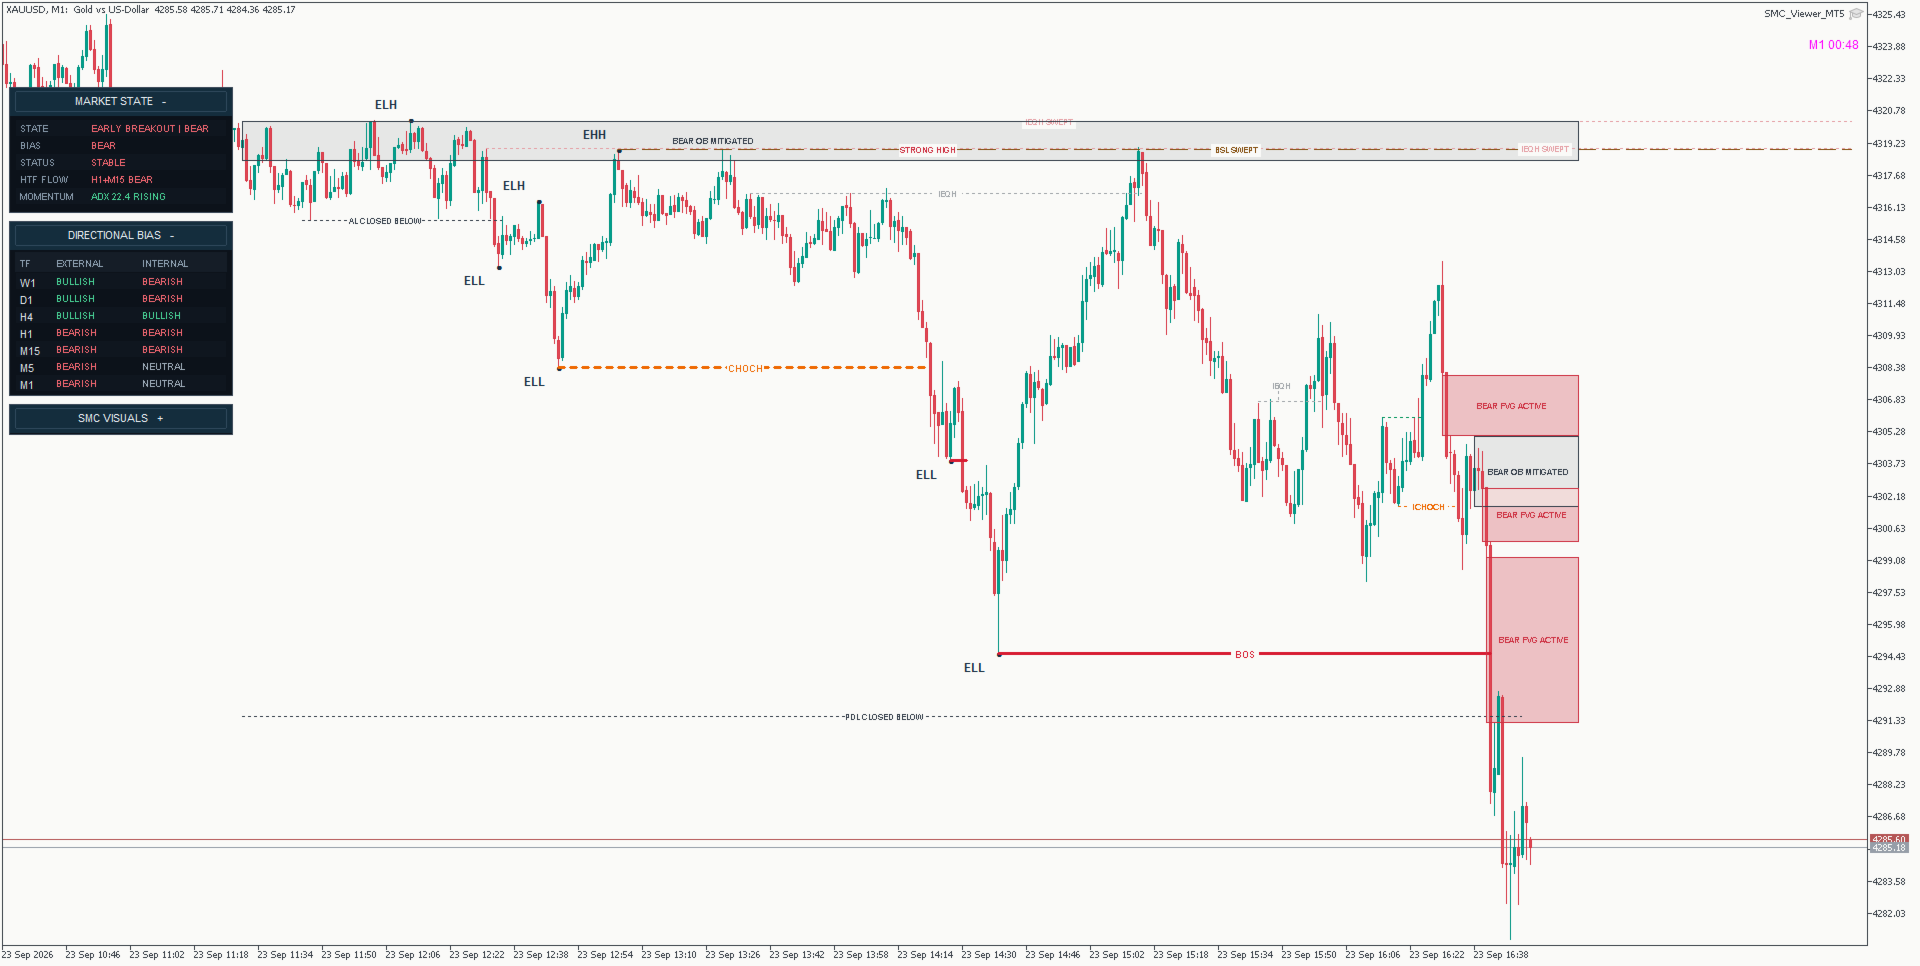Click the BSL SWEPT label
1920x966 pixels.
pos(1236,150)
